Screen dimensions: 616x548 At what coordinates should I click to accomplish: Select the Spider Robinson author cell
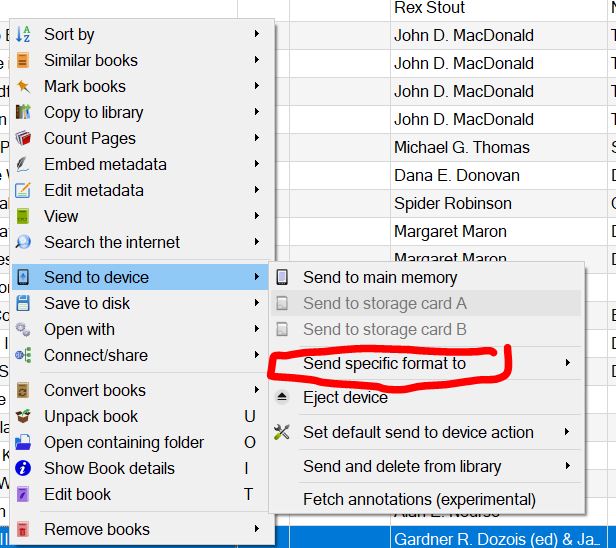[452, 203]
